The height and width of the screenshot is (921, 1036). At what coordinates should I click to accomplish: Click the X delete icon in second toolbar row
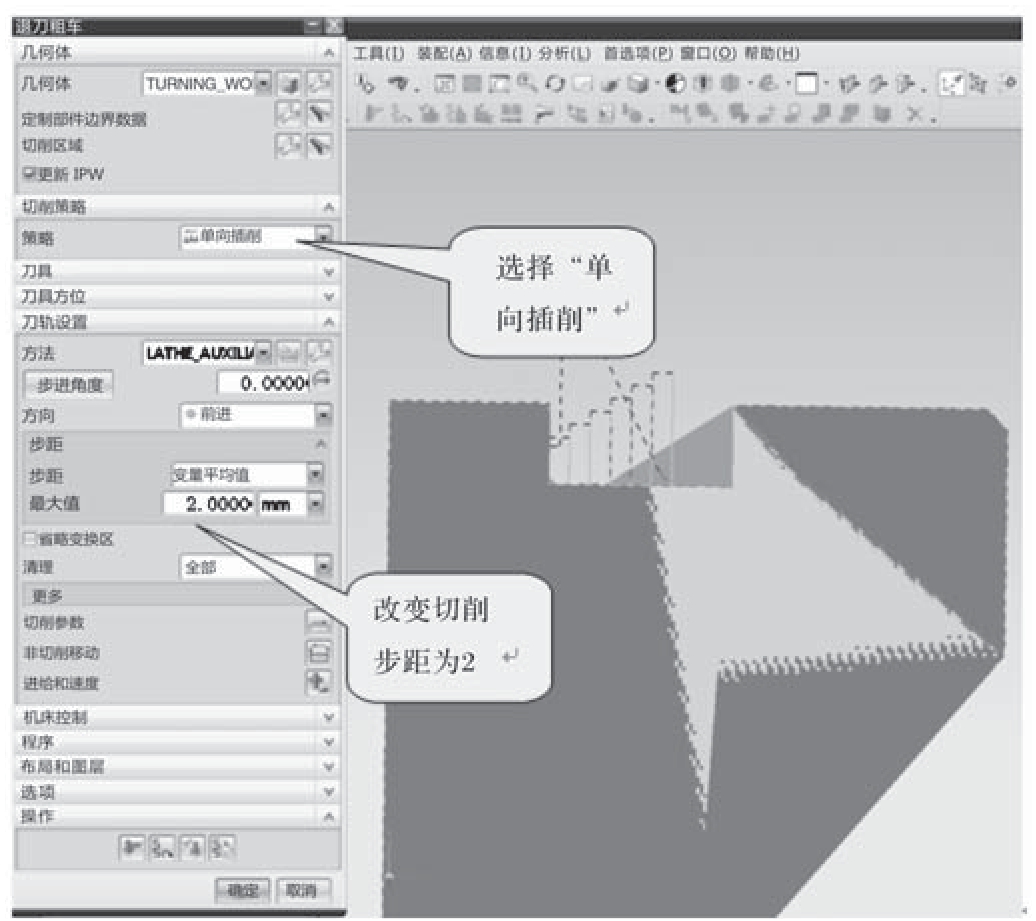pos(914,115)
